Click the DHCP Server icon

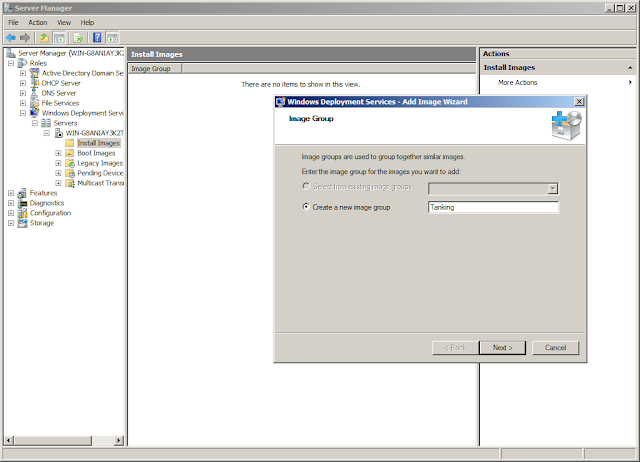(35, 83)
